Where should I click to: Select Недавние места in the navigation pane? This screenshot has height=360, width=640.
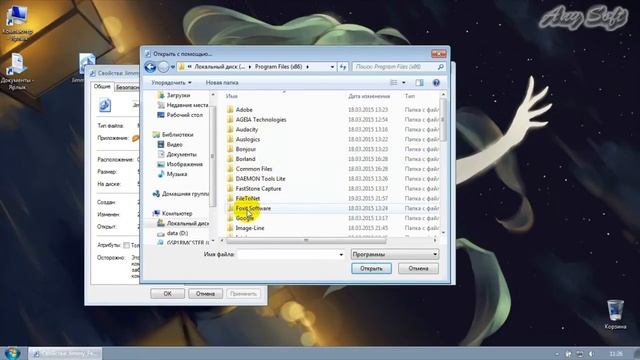coord(183,105)
